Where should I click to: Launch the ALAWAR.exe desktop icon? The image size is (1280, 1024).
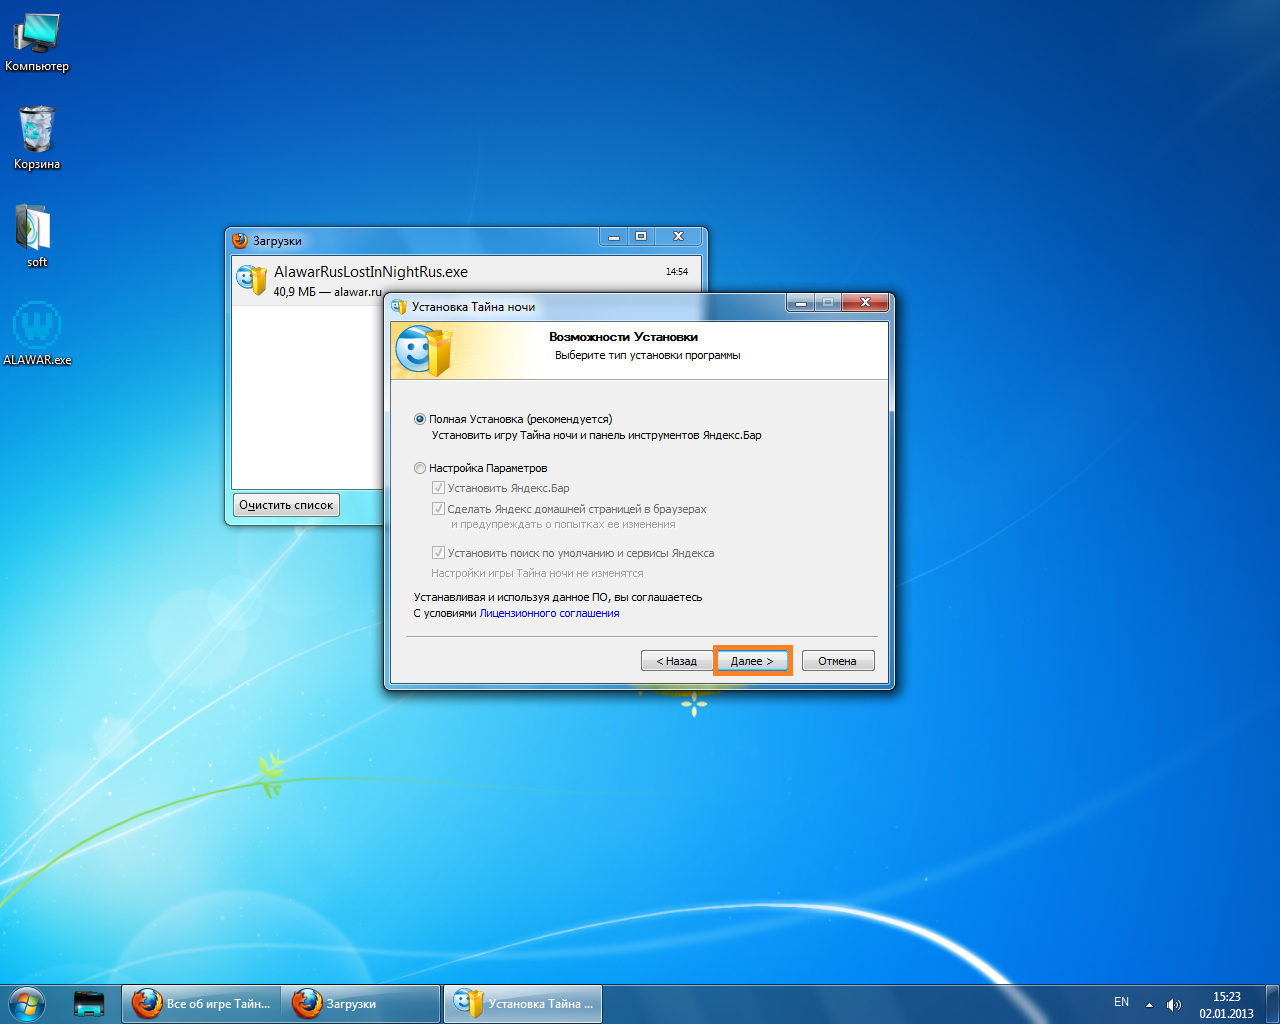[37, 327]
